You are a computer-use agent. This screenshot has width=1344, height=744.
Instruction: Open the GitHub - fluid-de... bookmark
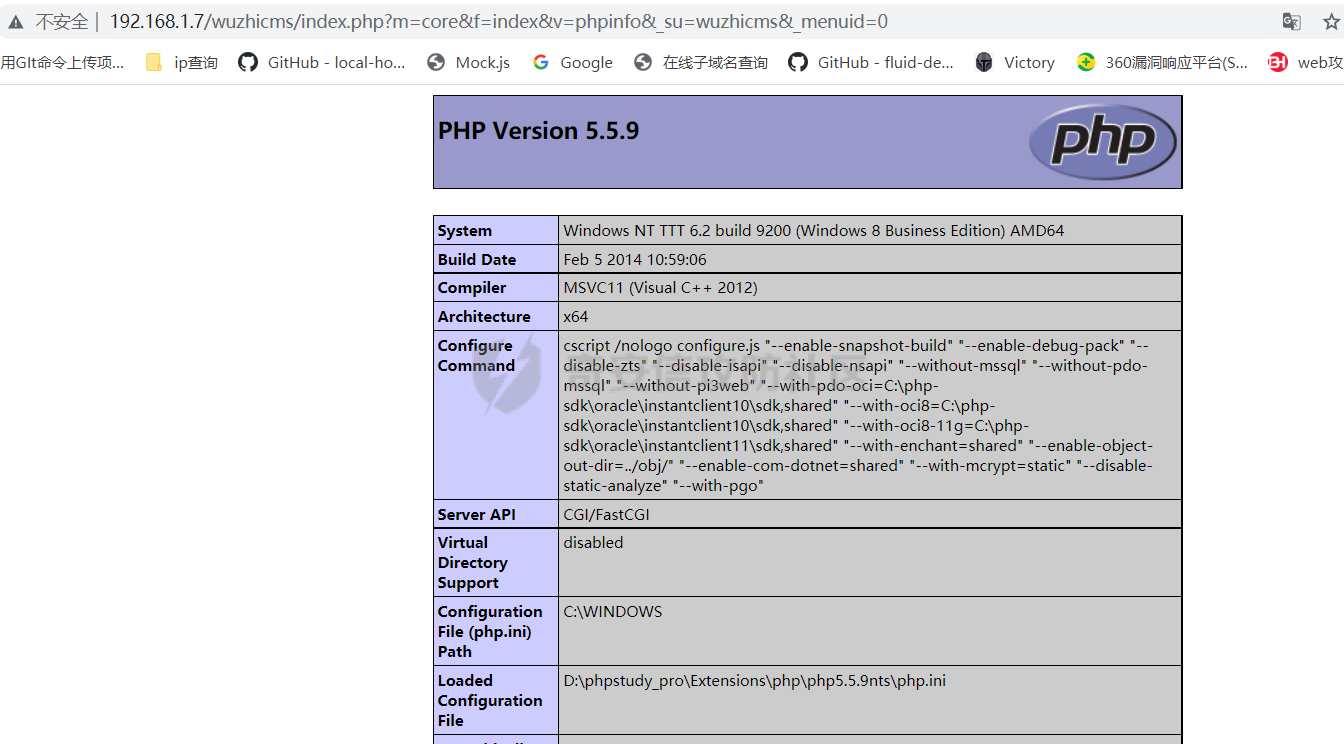point(871,62)
